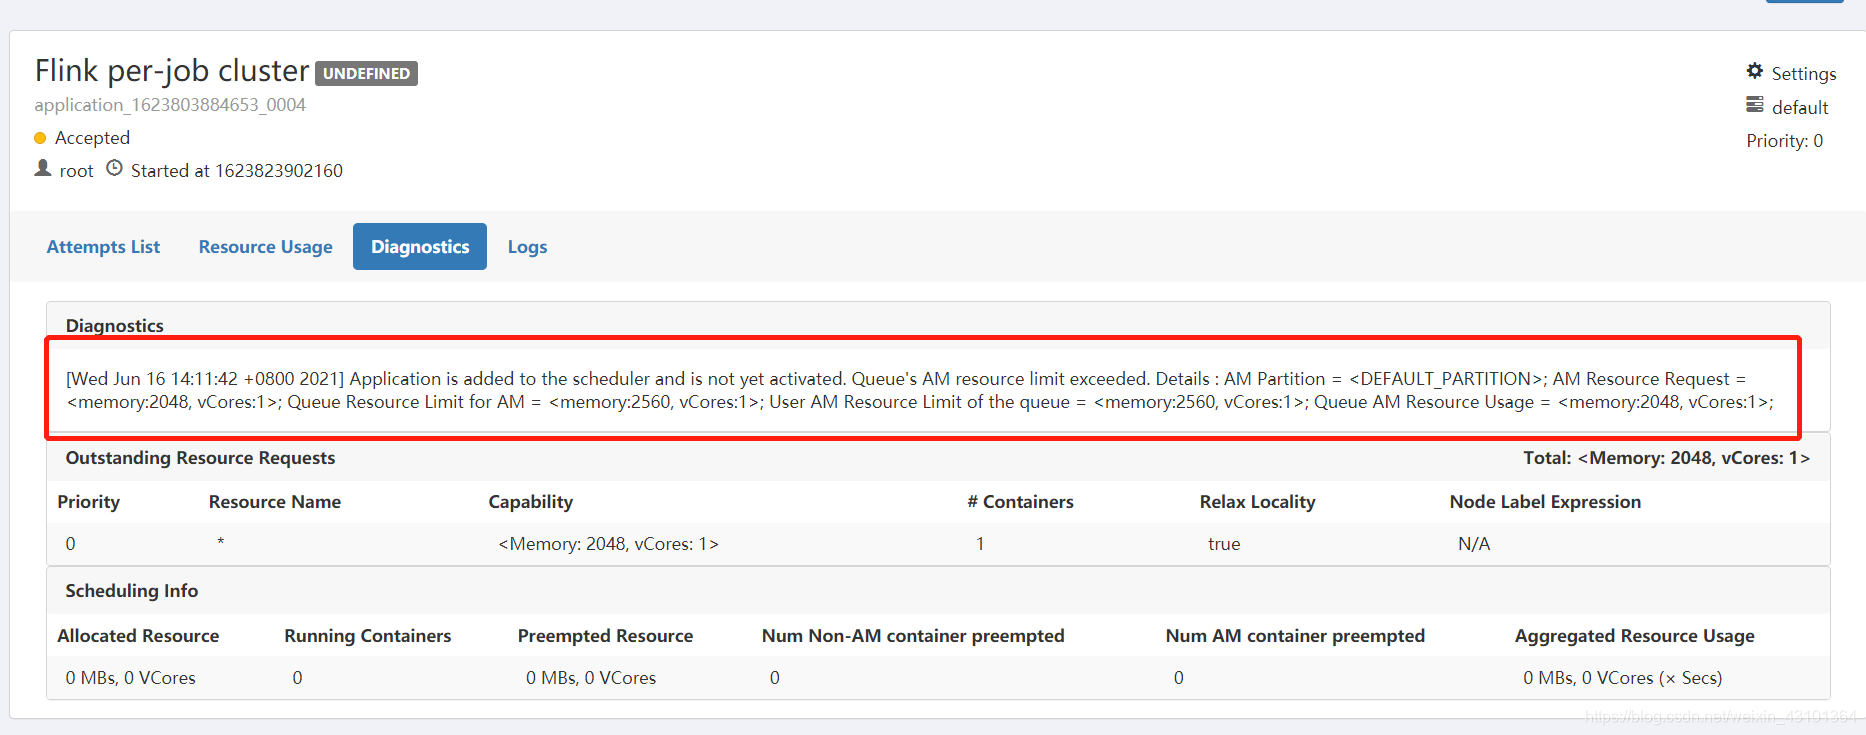Image resolution: width=1866 pixels, height=735 pixels.
Task: Click the Priority: 0 label
Action: [x=1784, y=141]
